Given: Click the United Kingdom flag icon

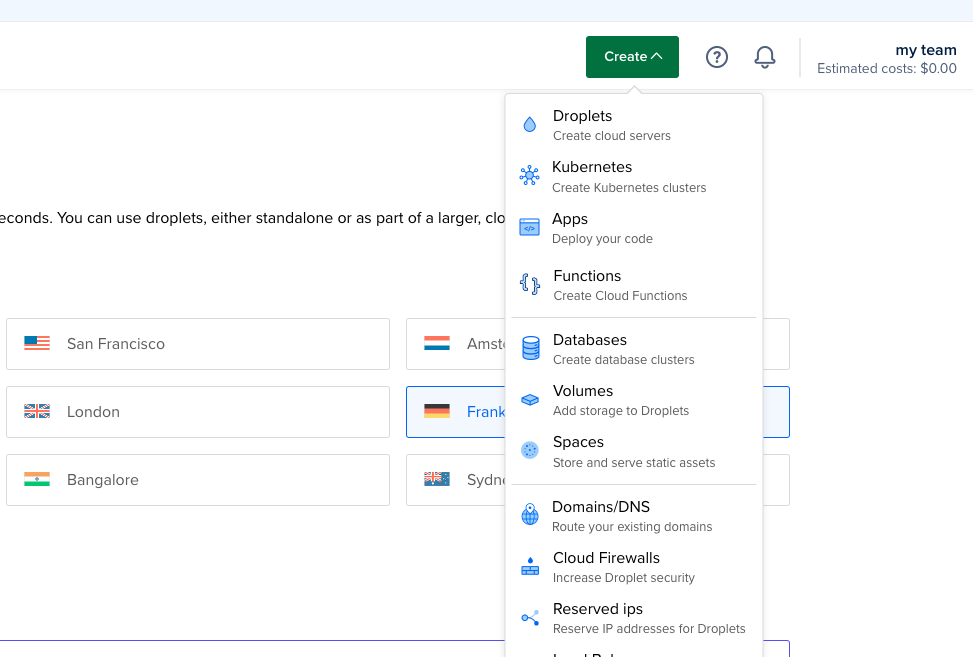Looking at the screenshot, I should (x=37, y=411).
